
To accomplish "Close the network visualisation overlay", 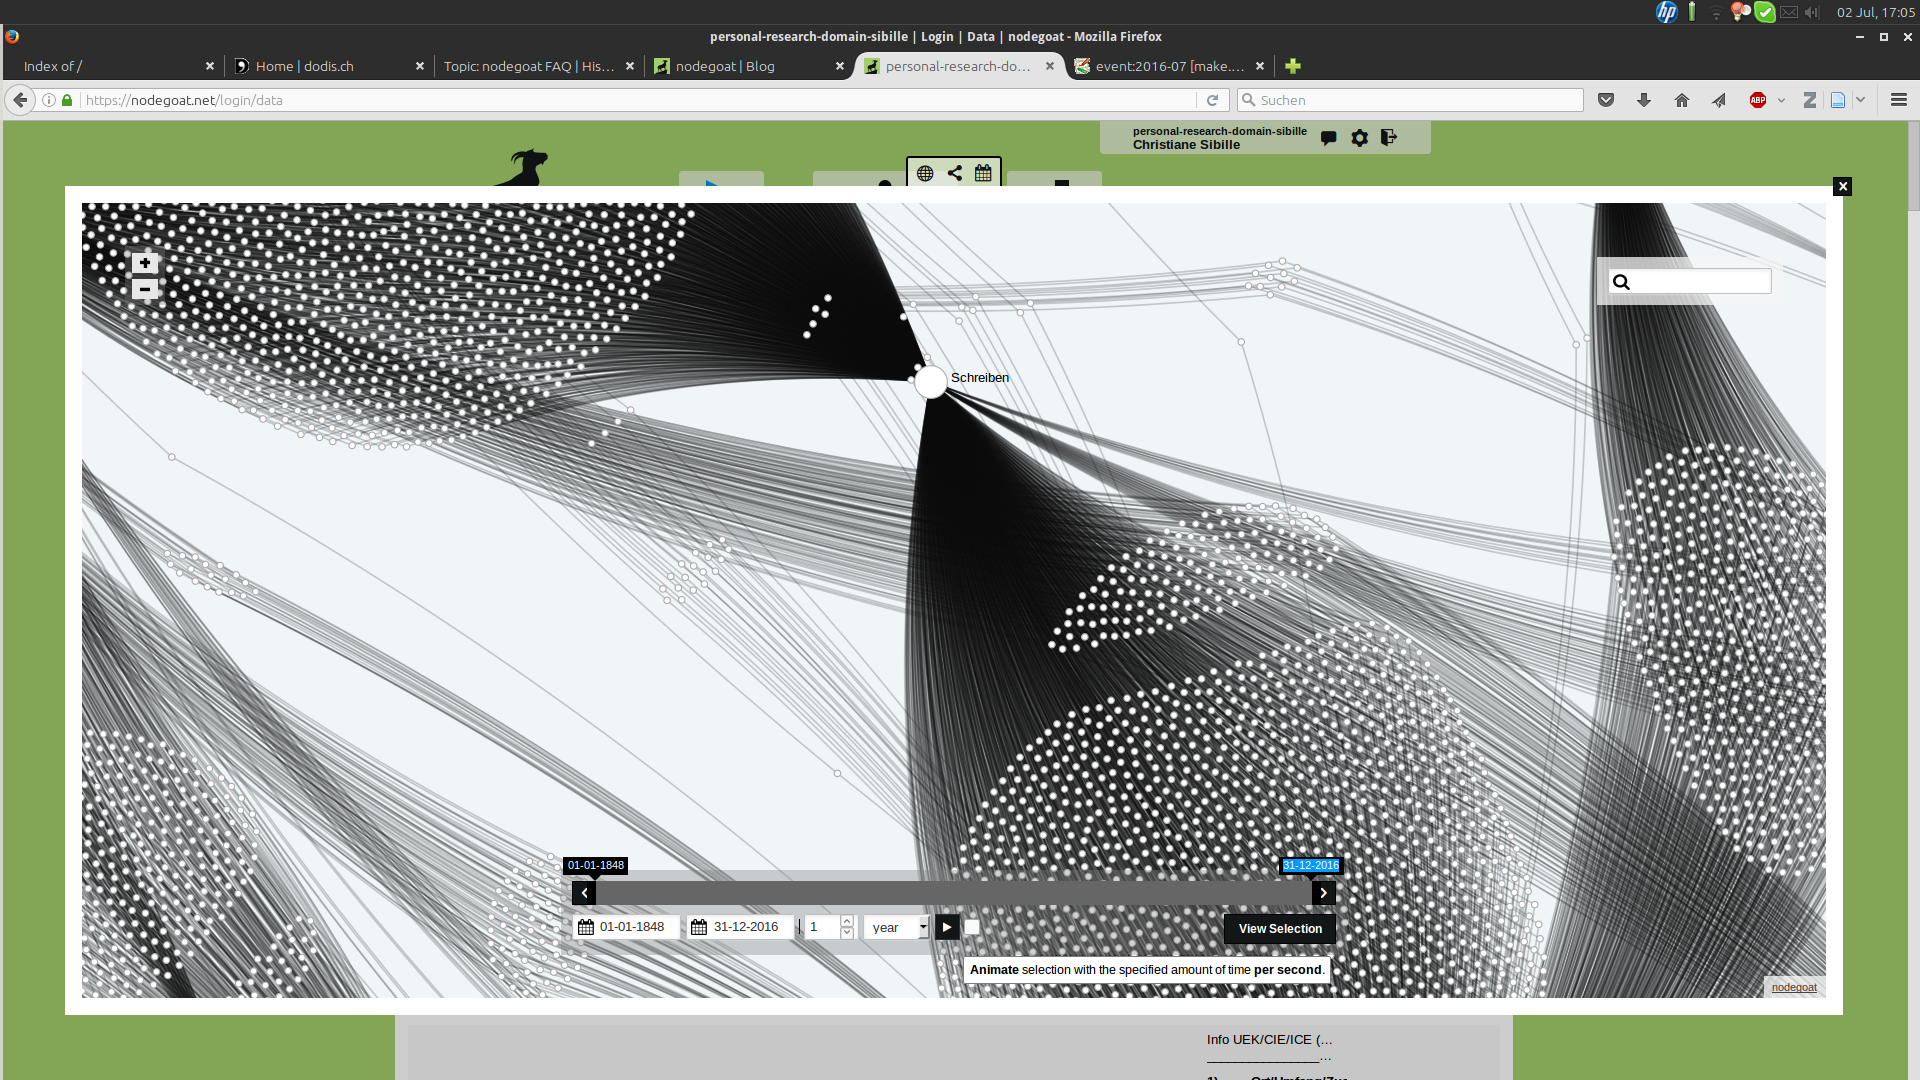I will [x=1842, y=187].
